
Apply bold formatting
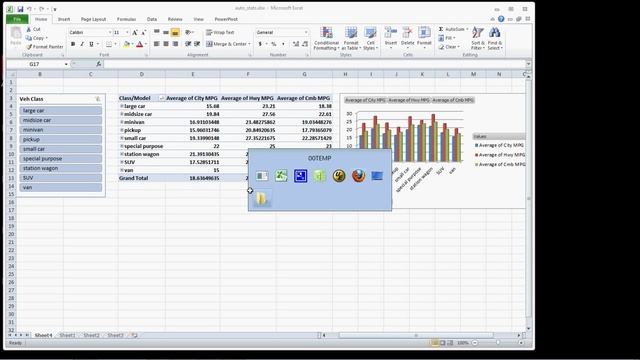coord(73,44)
